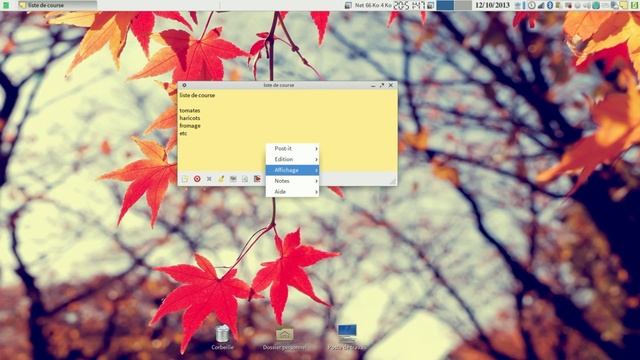The height and width of the screenshot is (360, 640).
Task: Click the digital clock display in the panel
Action: [409, 5]
